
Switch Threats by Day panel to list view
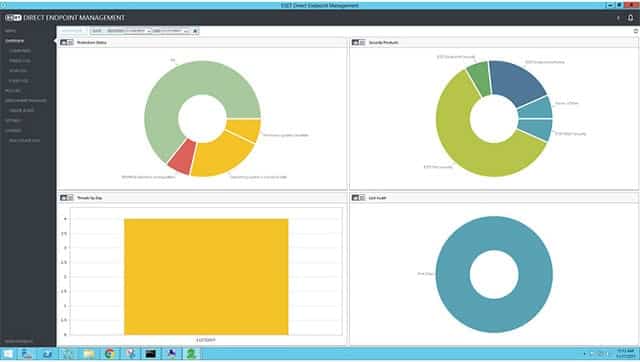click(70, 198)
